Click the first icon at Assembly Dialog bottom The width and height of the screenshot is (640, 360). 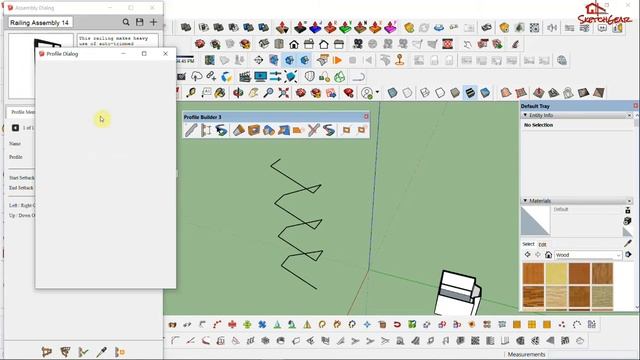click(47, 351)
